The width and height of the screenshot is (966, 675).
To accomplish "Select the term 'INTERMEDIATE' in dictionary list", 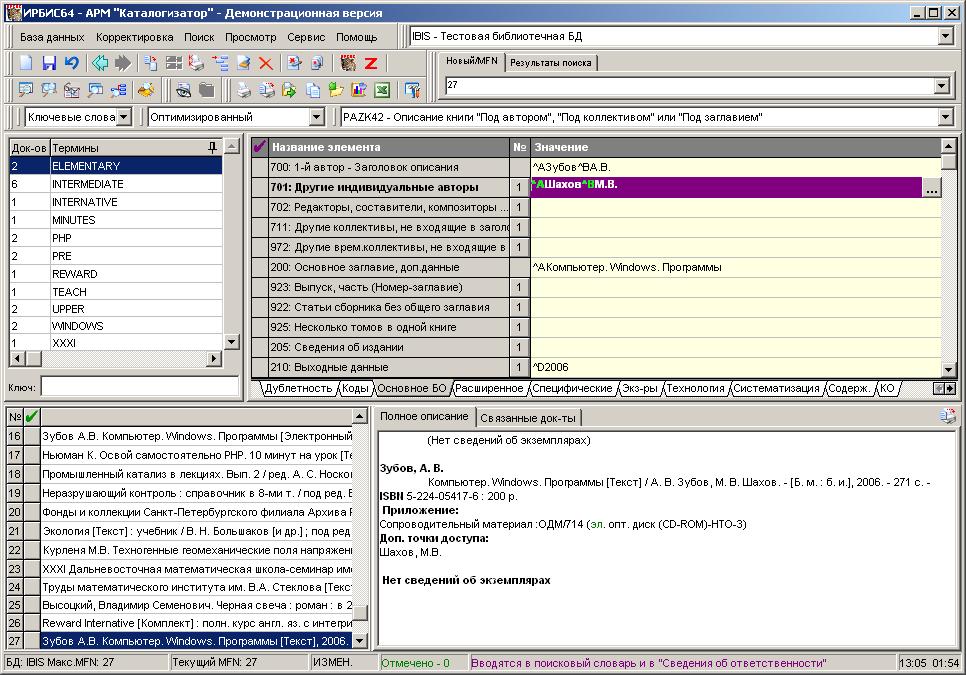I will coord(116,184).
